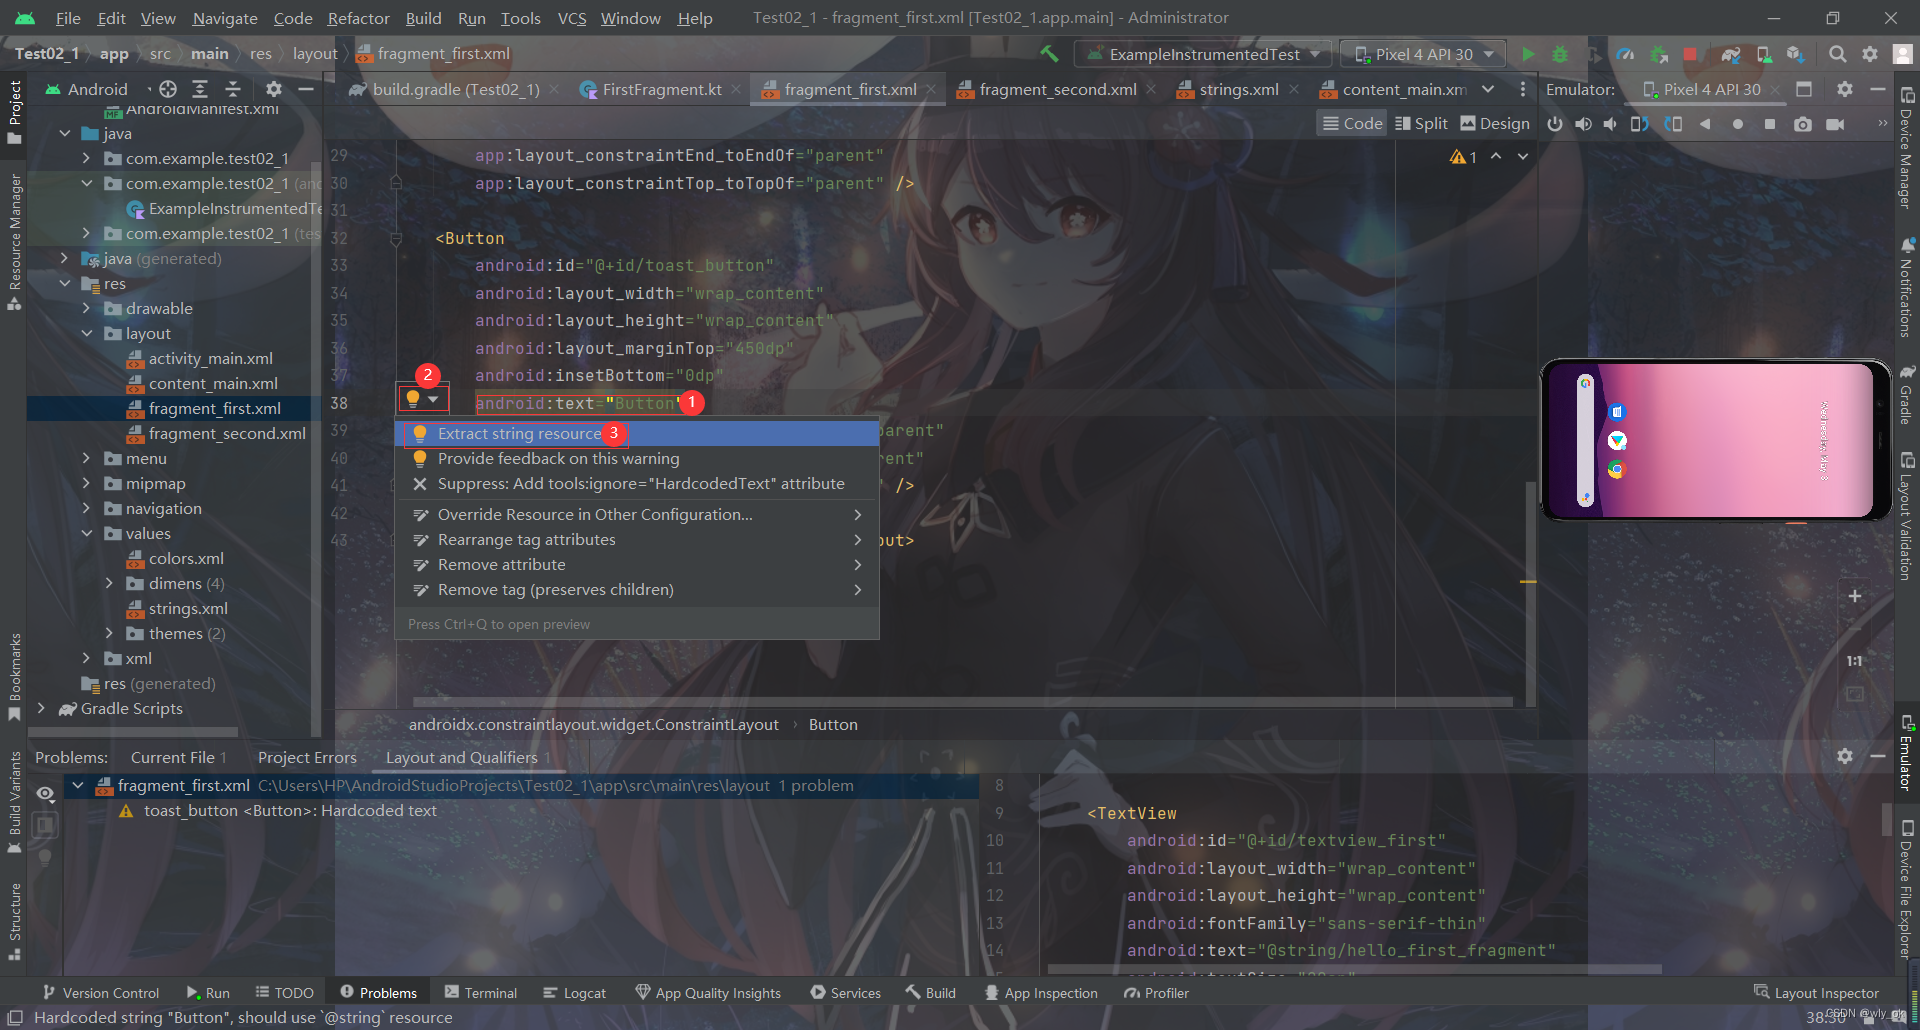Collapse the layout folder
The width and height of the screenshot is (1920, 1030).
coord(86,333)
